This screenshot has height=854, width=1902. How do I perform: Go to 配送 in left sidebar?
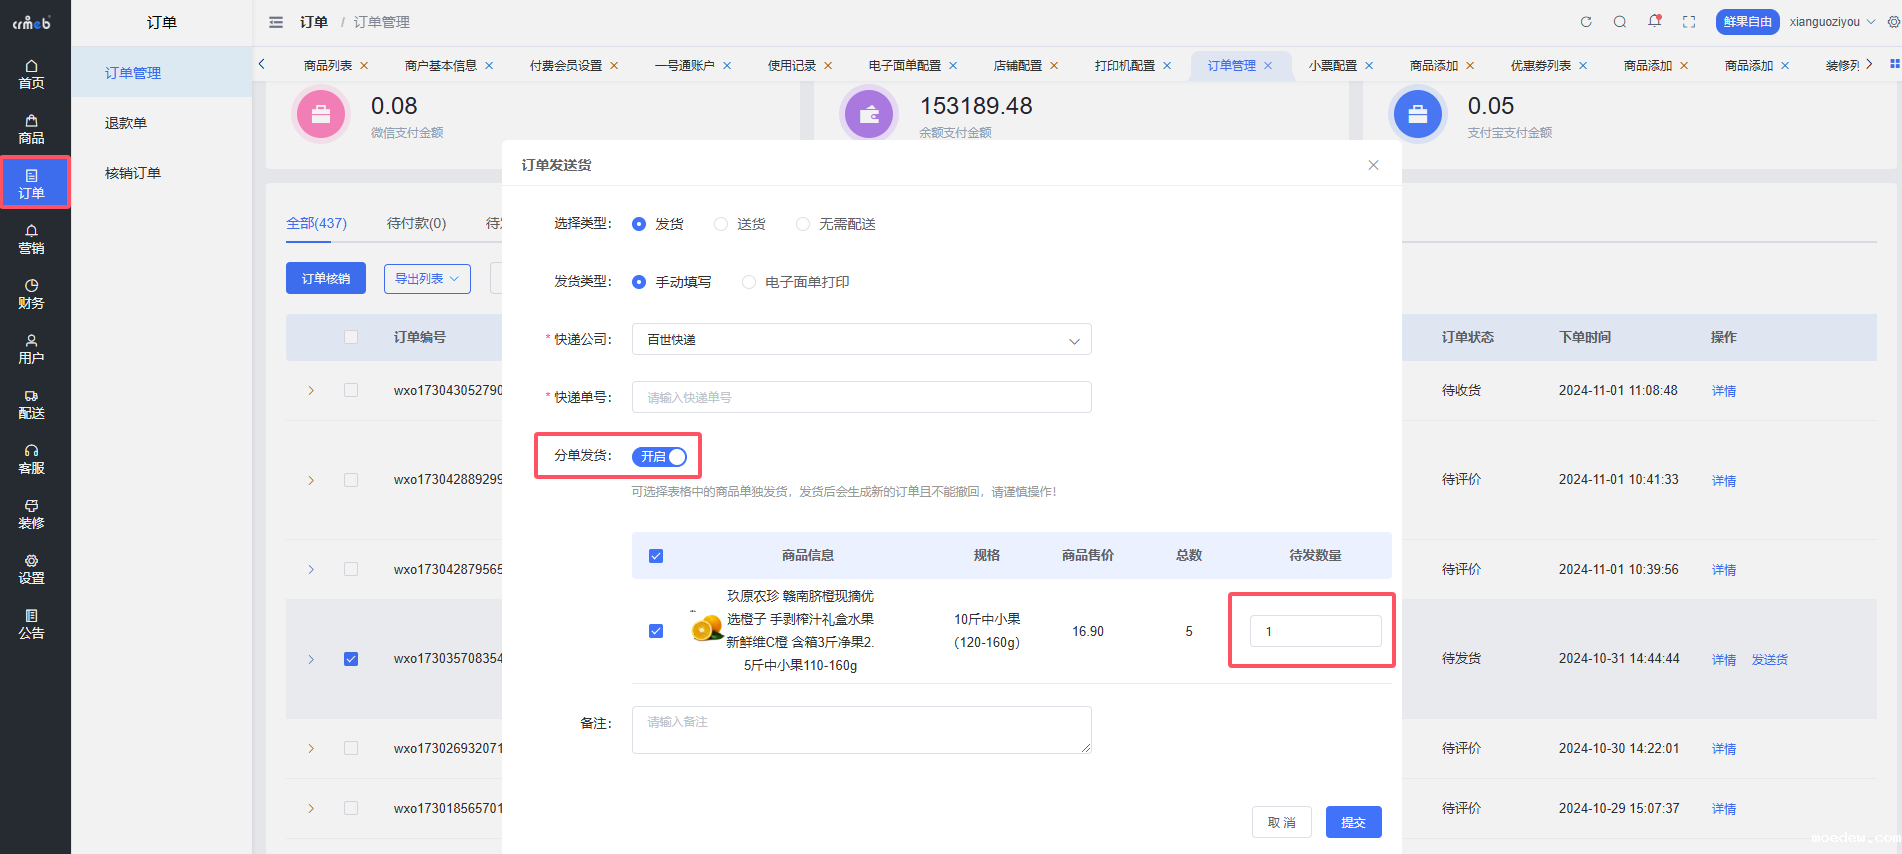(31, 404)
